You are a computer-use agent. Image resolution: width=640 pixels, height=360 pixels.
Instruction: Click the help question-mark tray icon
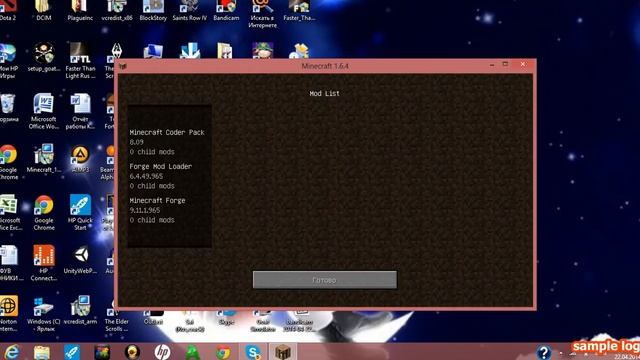point(544,352)
